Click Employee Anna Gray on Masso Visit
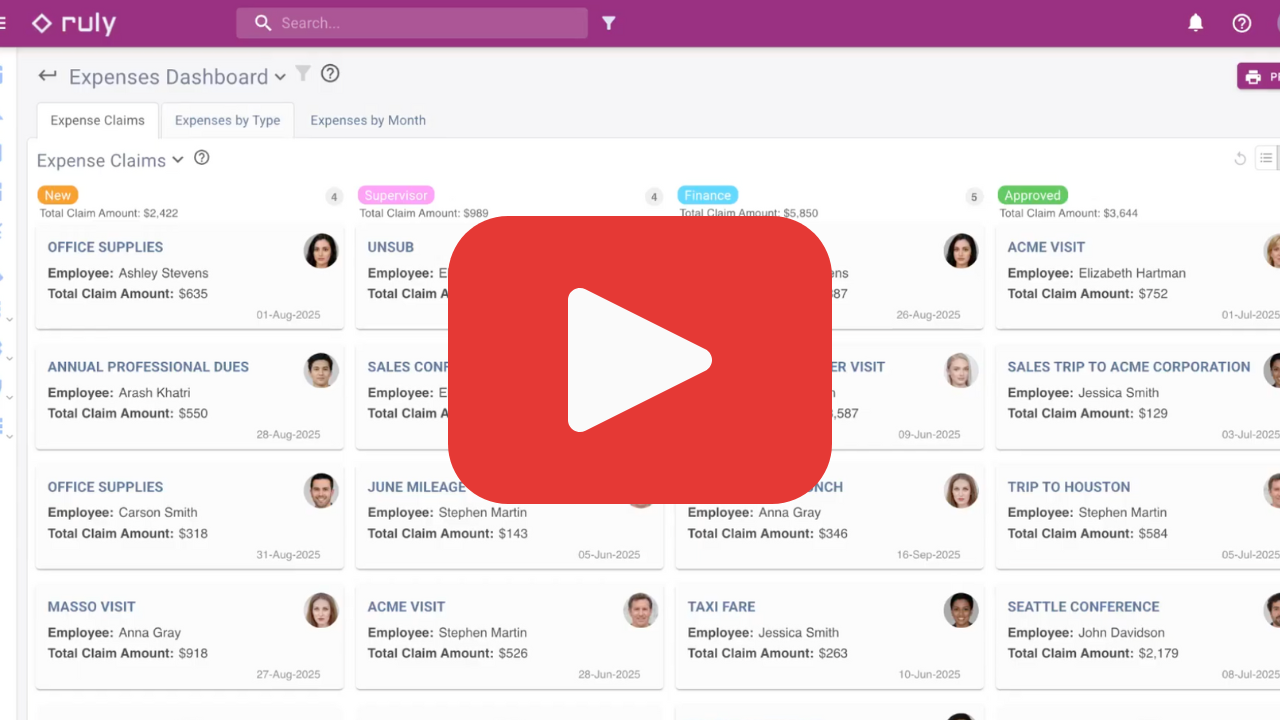 [x=114, y=632]
